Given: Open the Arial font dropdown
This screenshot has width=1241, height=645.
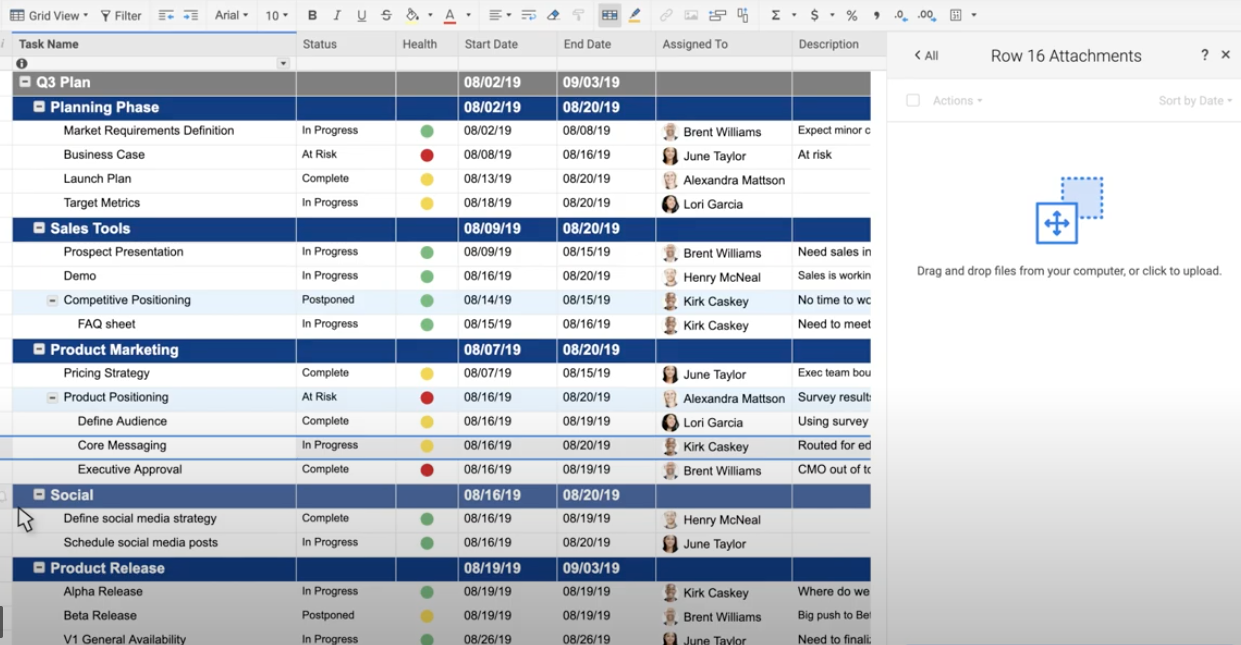Looking at the screenshot, I should click(x=231, y=16).
